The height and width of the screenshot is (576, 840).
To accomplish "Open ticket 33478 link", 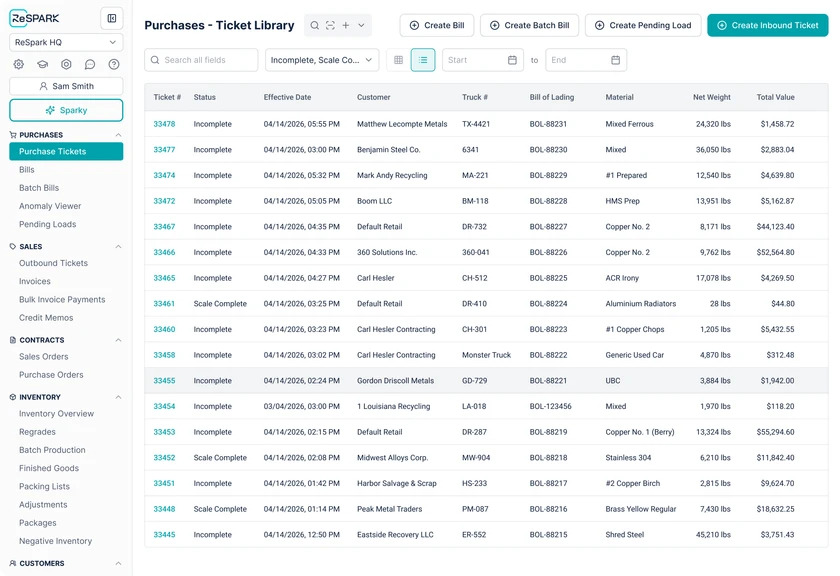I will pyautogui.click(x=164, y=124).
